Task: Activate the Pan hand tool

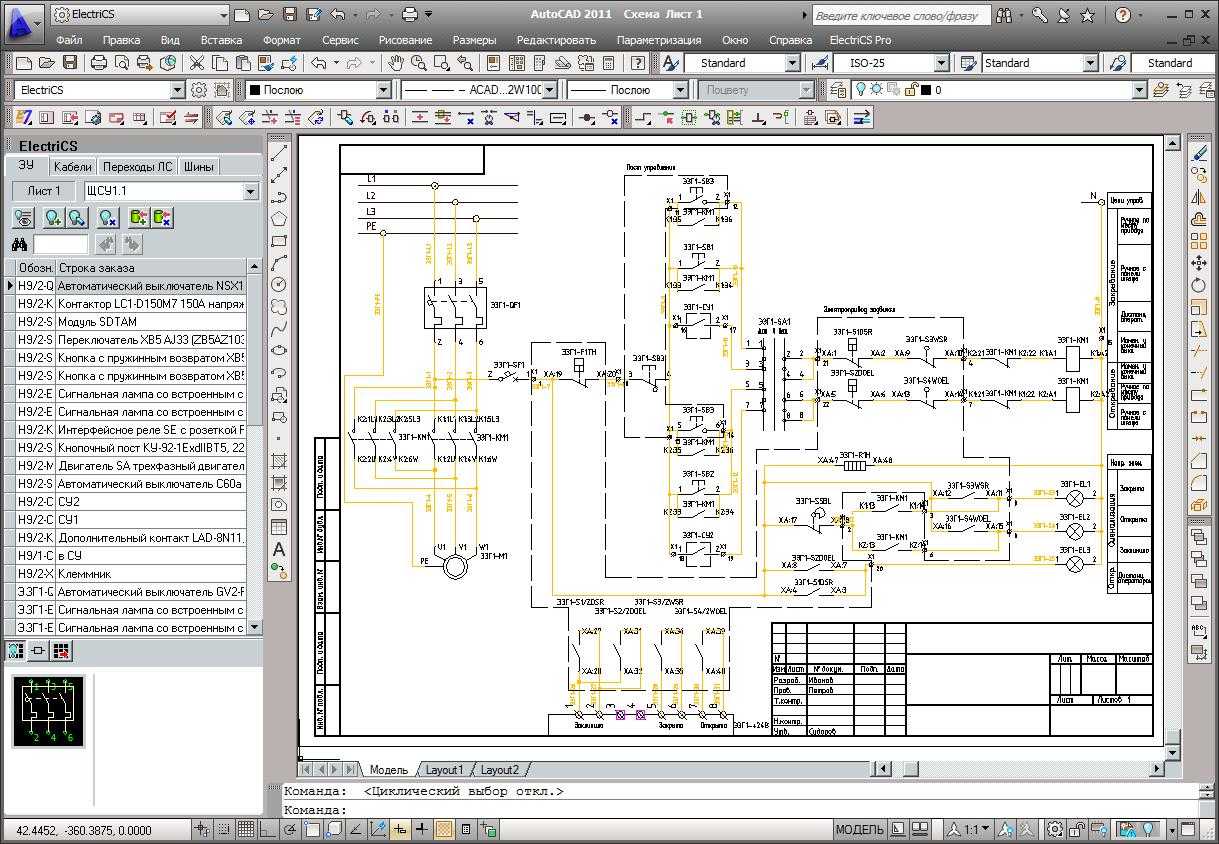Action: [x=396, y=63]
